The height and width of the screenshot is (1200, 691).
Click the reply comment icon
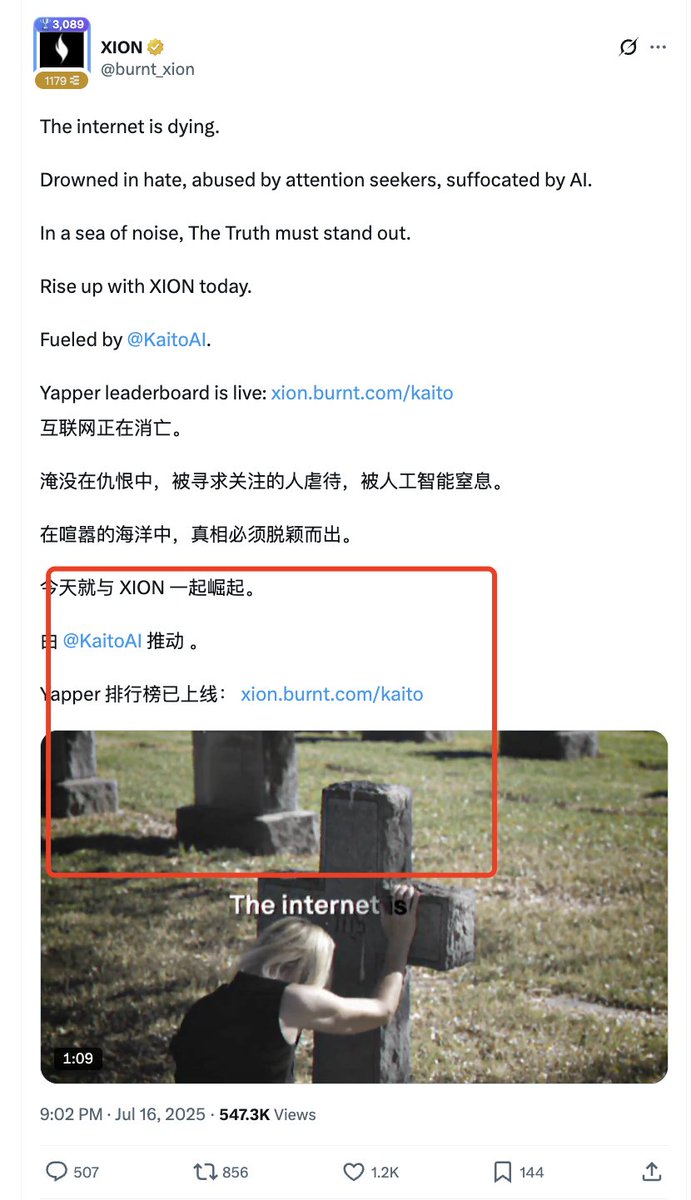coord(58,1171)
